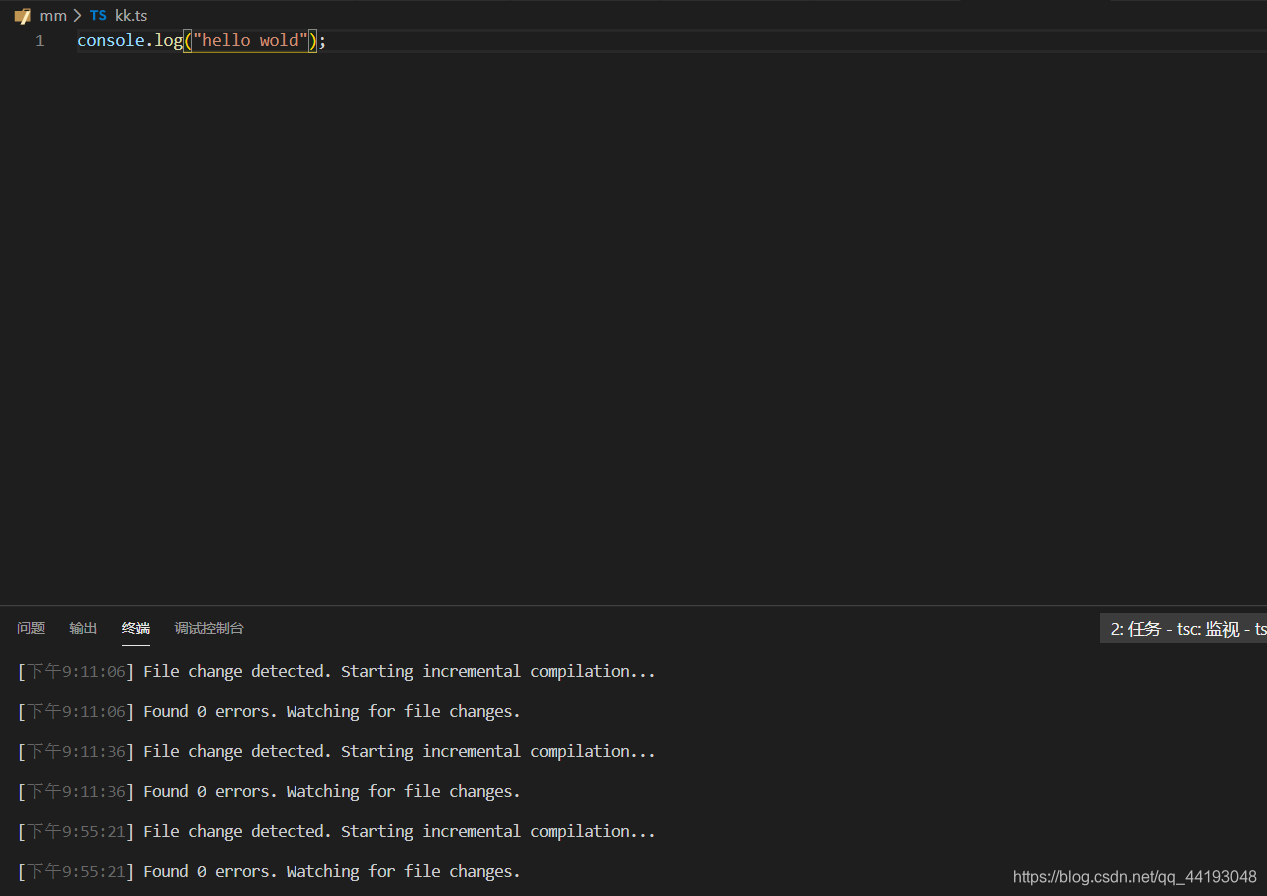This screenshot has width=1267, height=896.
Task: Open the 调试控制台 panel tab
Action: click(x=209, y=628)
